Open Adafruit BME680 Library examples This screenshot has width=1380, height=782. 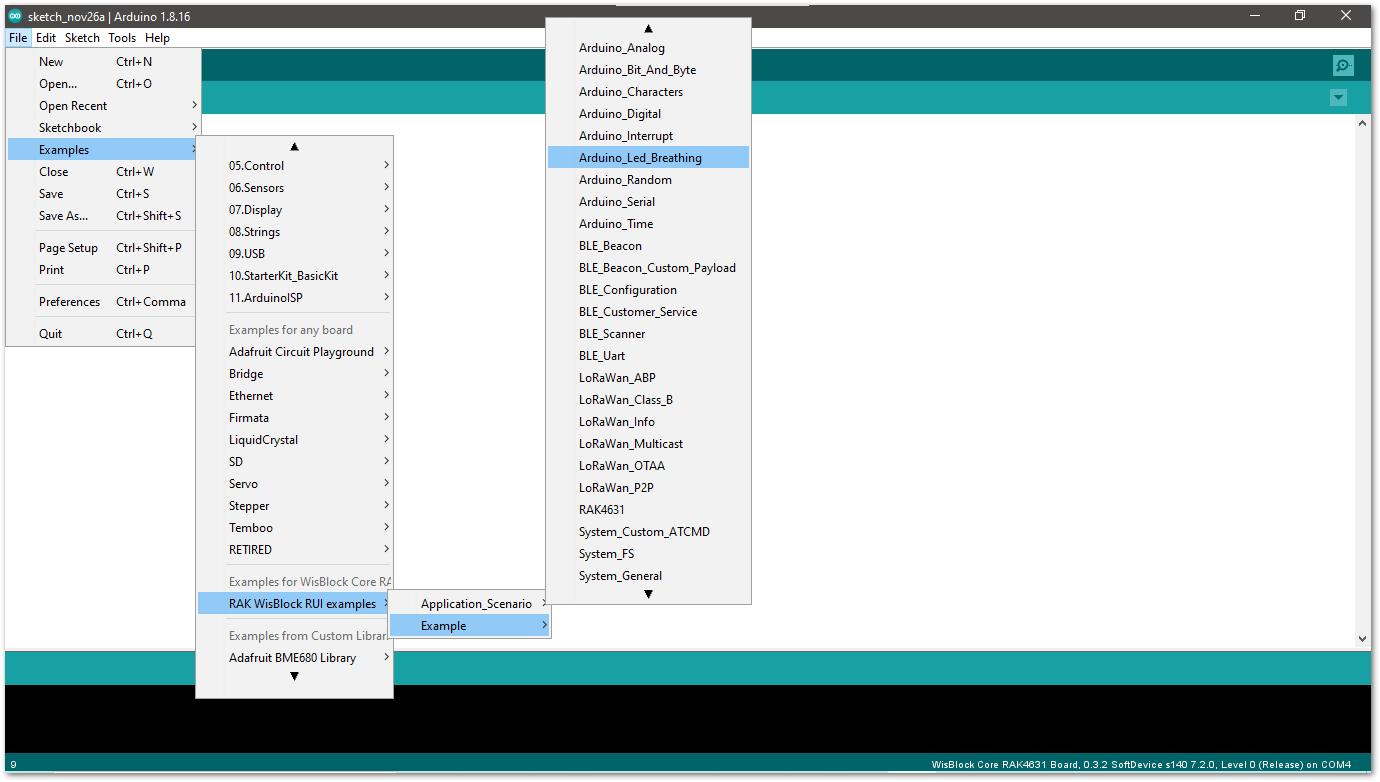[x=294, y=658]
